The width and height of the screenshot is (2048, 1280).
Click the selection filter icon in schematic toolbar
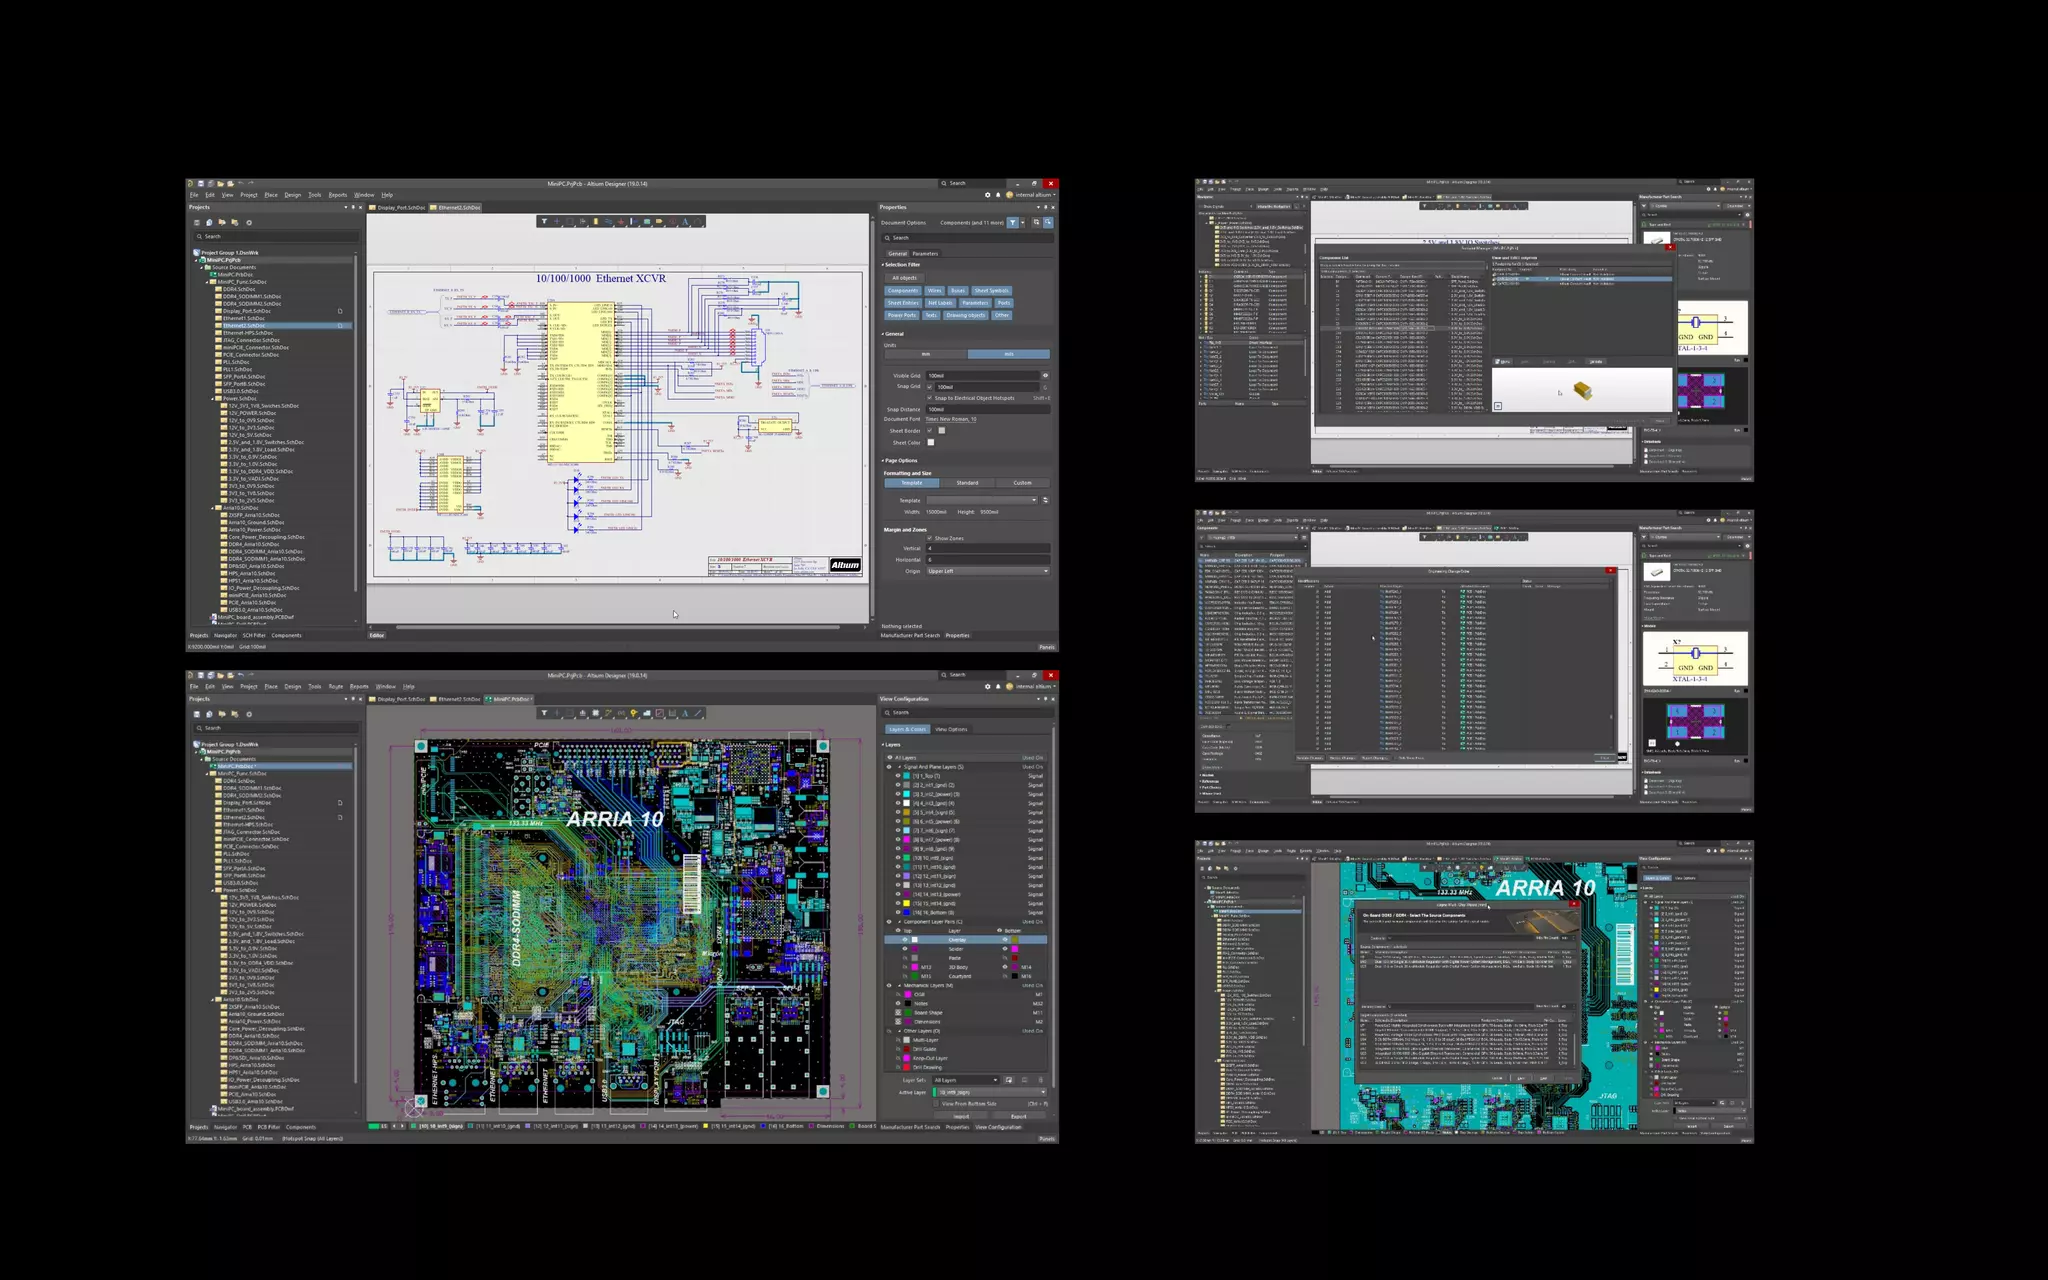[x=544, y=221]
